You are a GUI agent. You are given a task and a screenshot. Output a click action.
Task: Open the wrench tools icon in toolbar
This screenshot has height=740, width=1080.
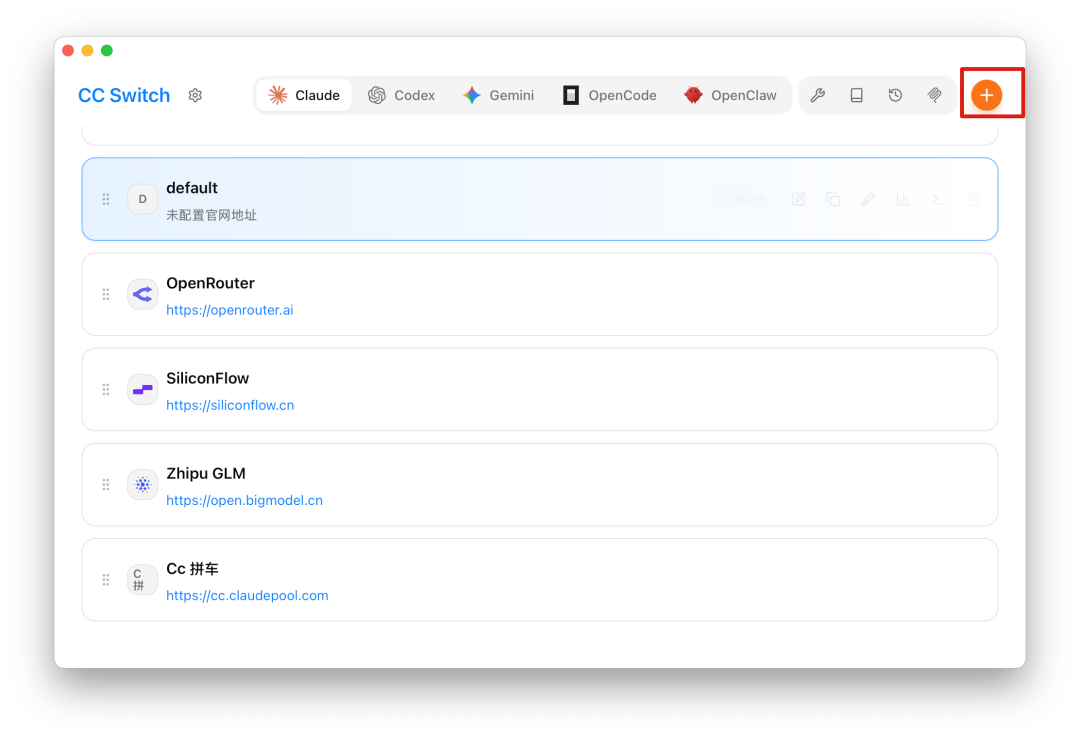[x=818, y=95]
